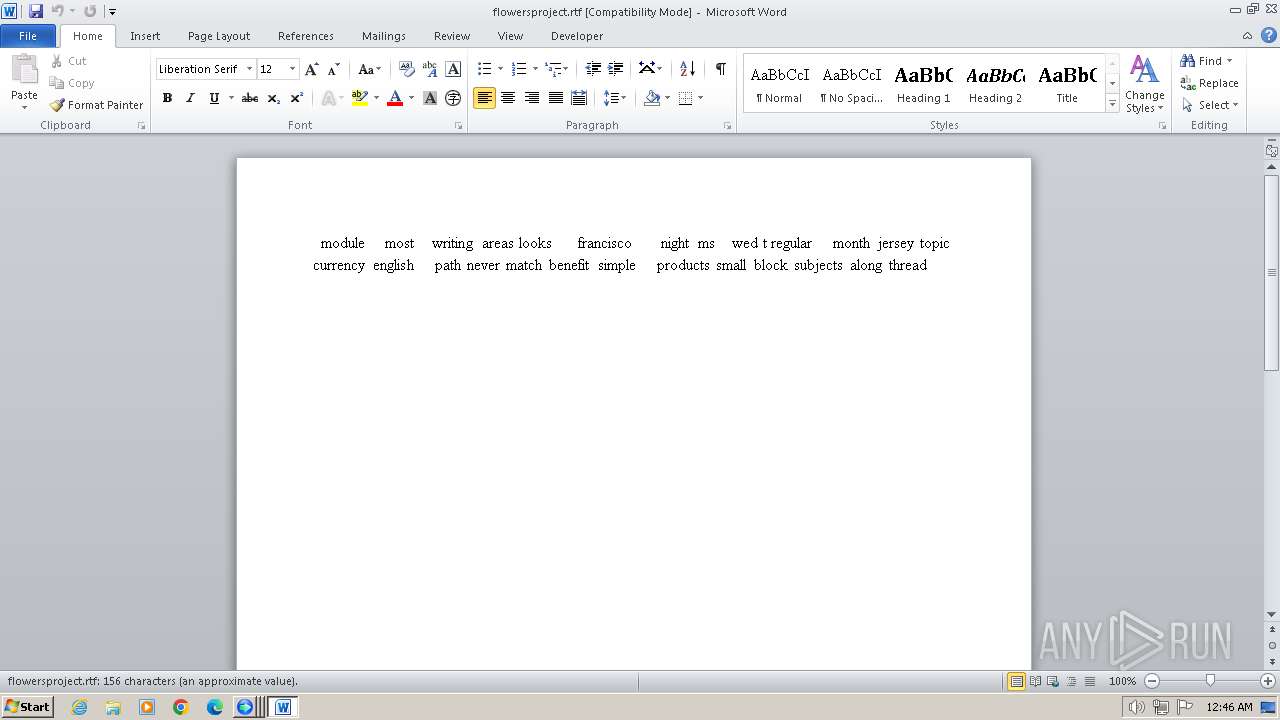Expand the Font Color dropdown arrow

(411, 98)
